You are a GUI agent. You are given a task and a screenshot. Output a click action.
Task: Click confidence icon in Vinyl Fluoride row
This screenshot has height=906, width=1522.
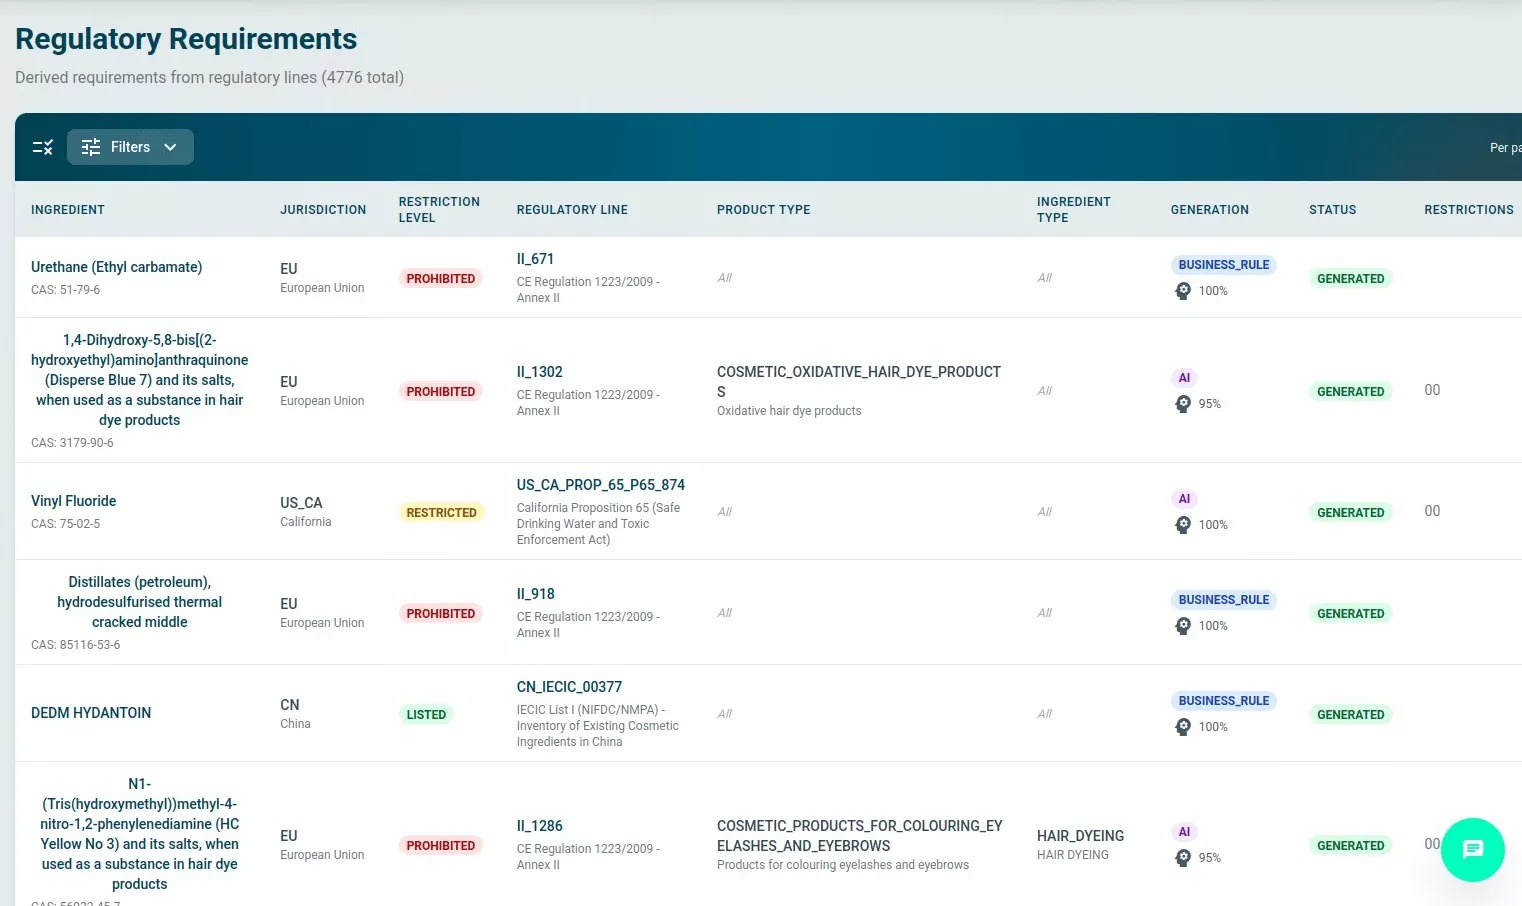pyautogui.click(x=1183, y=525)
